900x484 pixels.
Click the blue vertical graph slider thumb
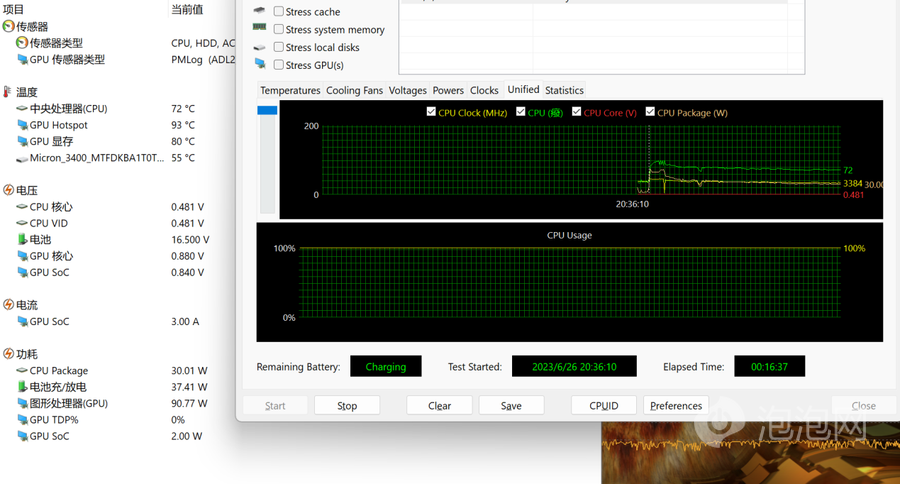click(267, 111)
